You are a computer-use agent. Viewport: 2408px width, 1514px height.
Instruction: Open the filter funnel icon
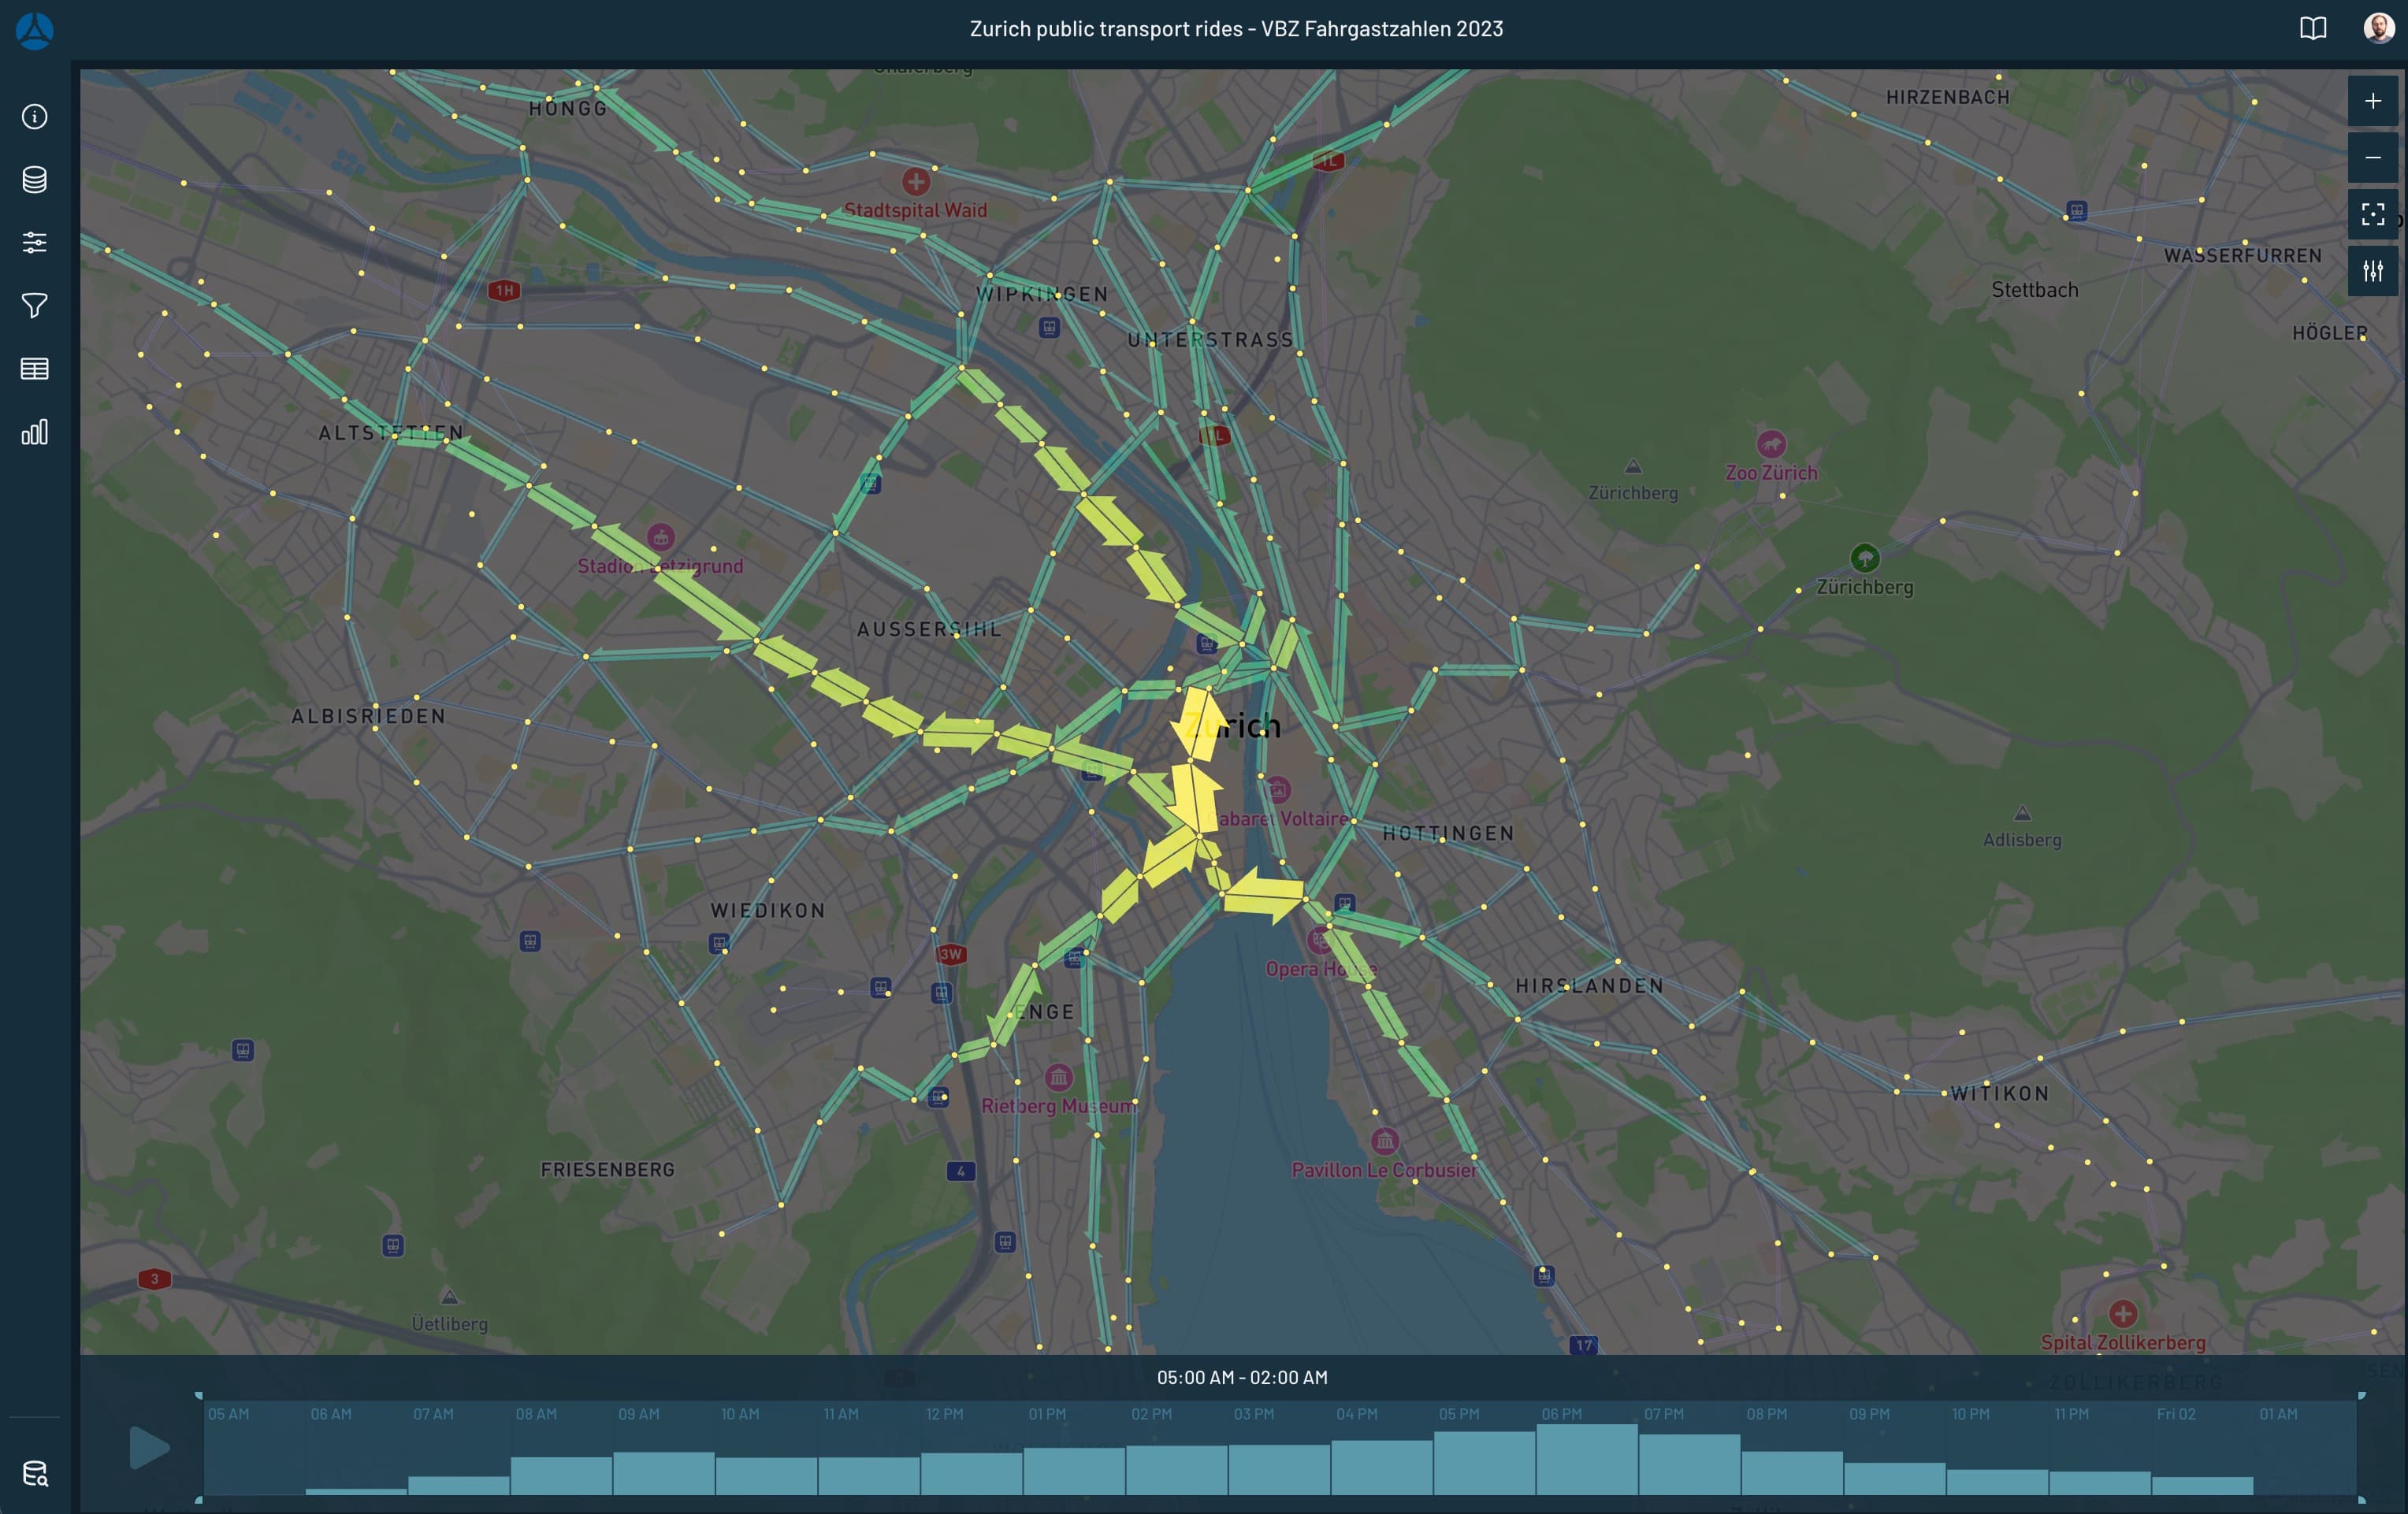pos(34,306)
